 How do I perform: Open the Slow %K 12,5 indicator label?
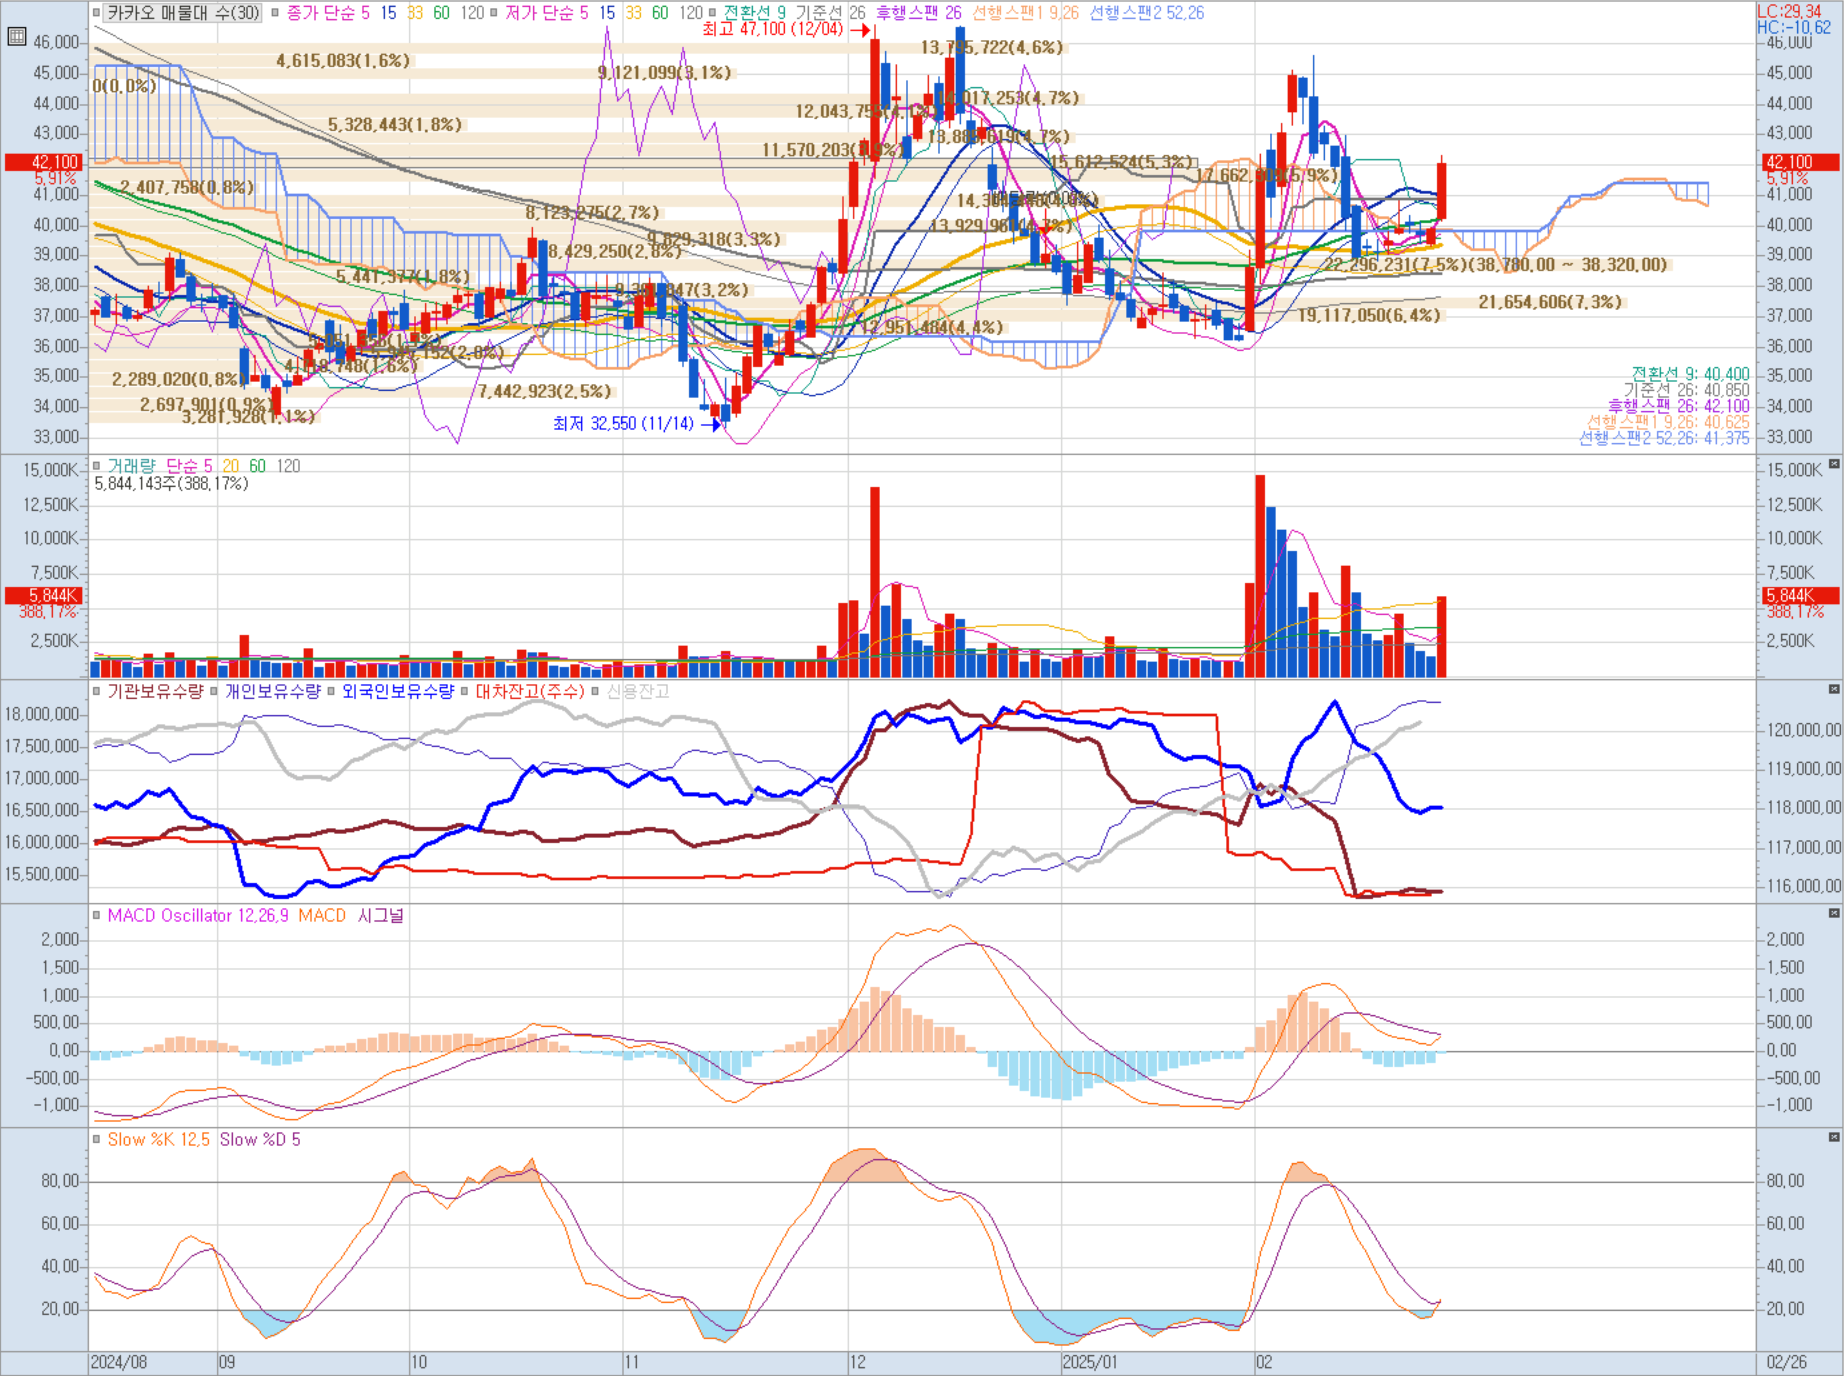[x=158, y=1139]
